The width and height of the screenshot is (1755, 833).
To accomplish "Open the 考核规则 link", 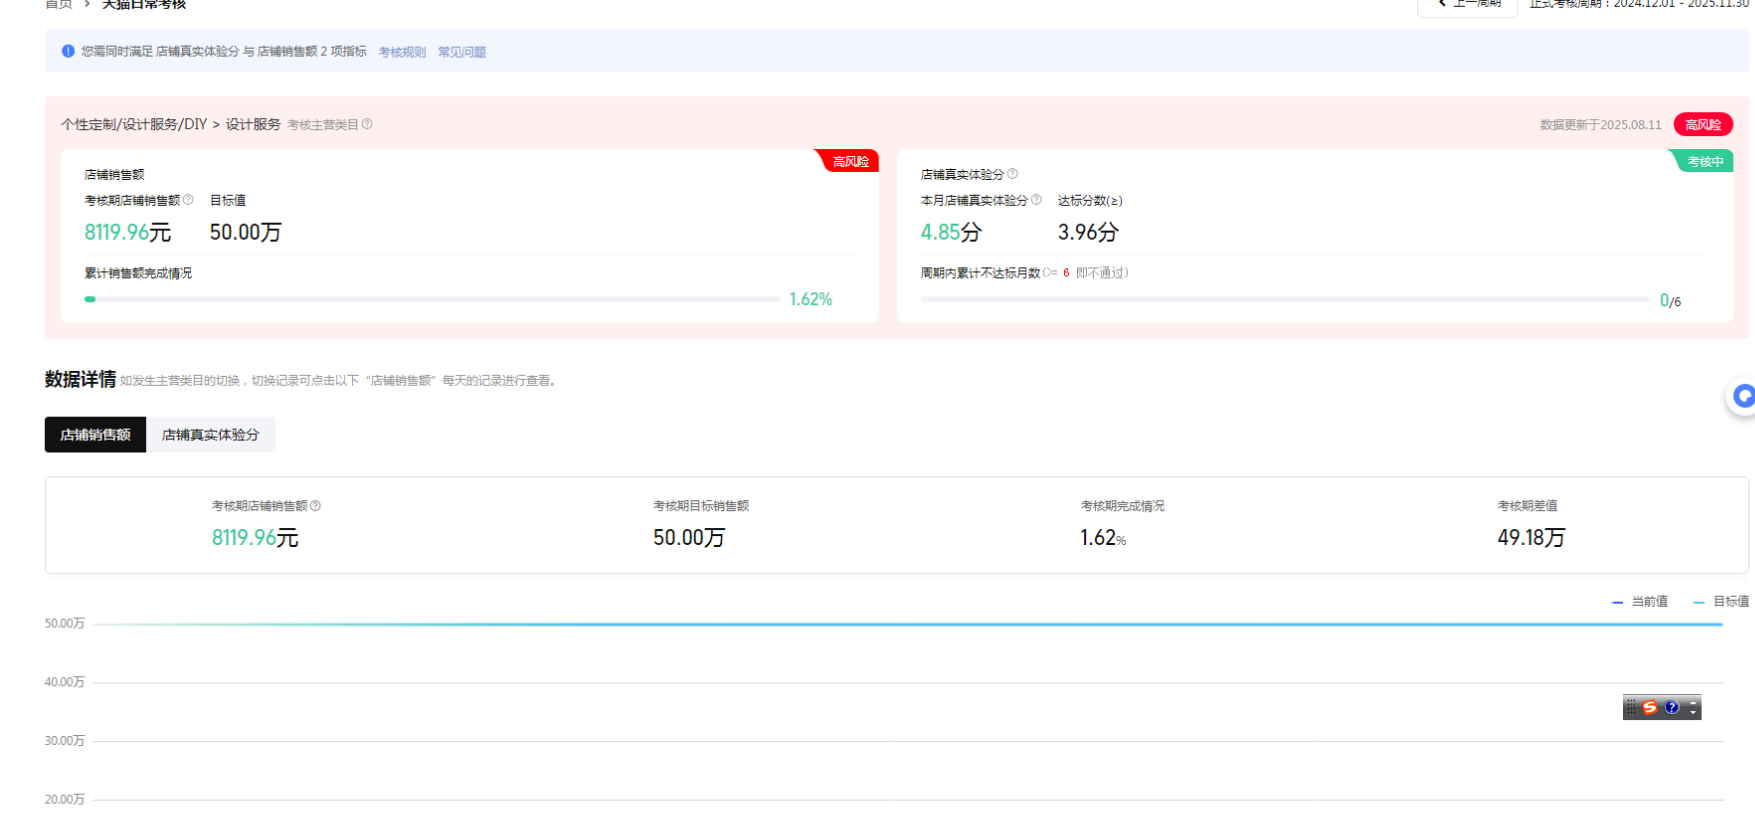I will pyautogui.click(x=402, y=52).
